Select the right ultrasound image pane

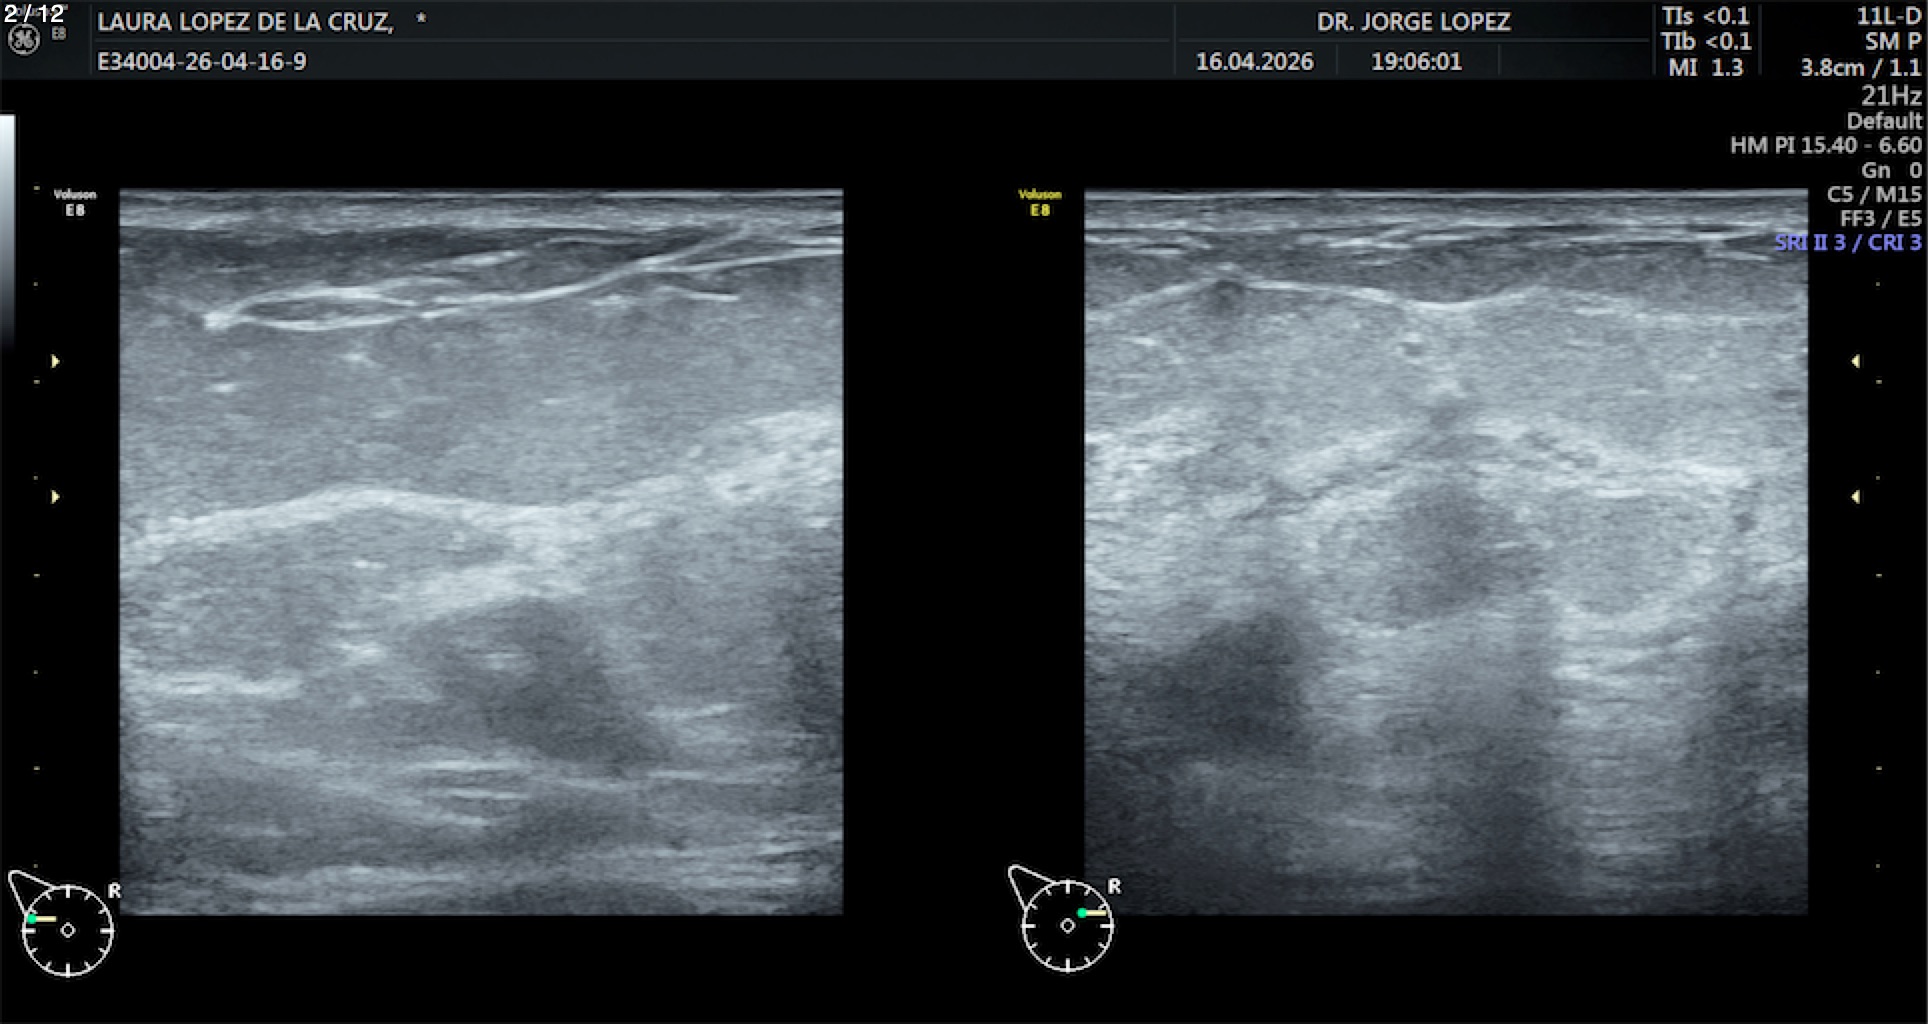pyautogui.click(x=1446, y=552)
